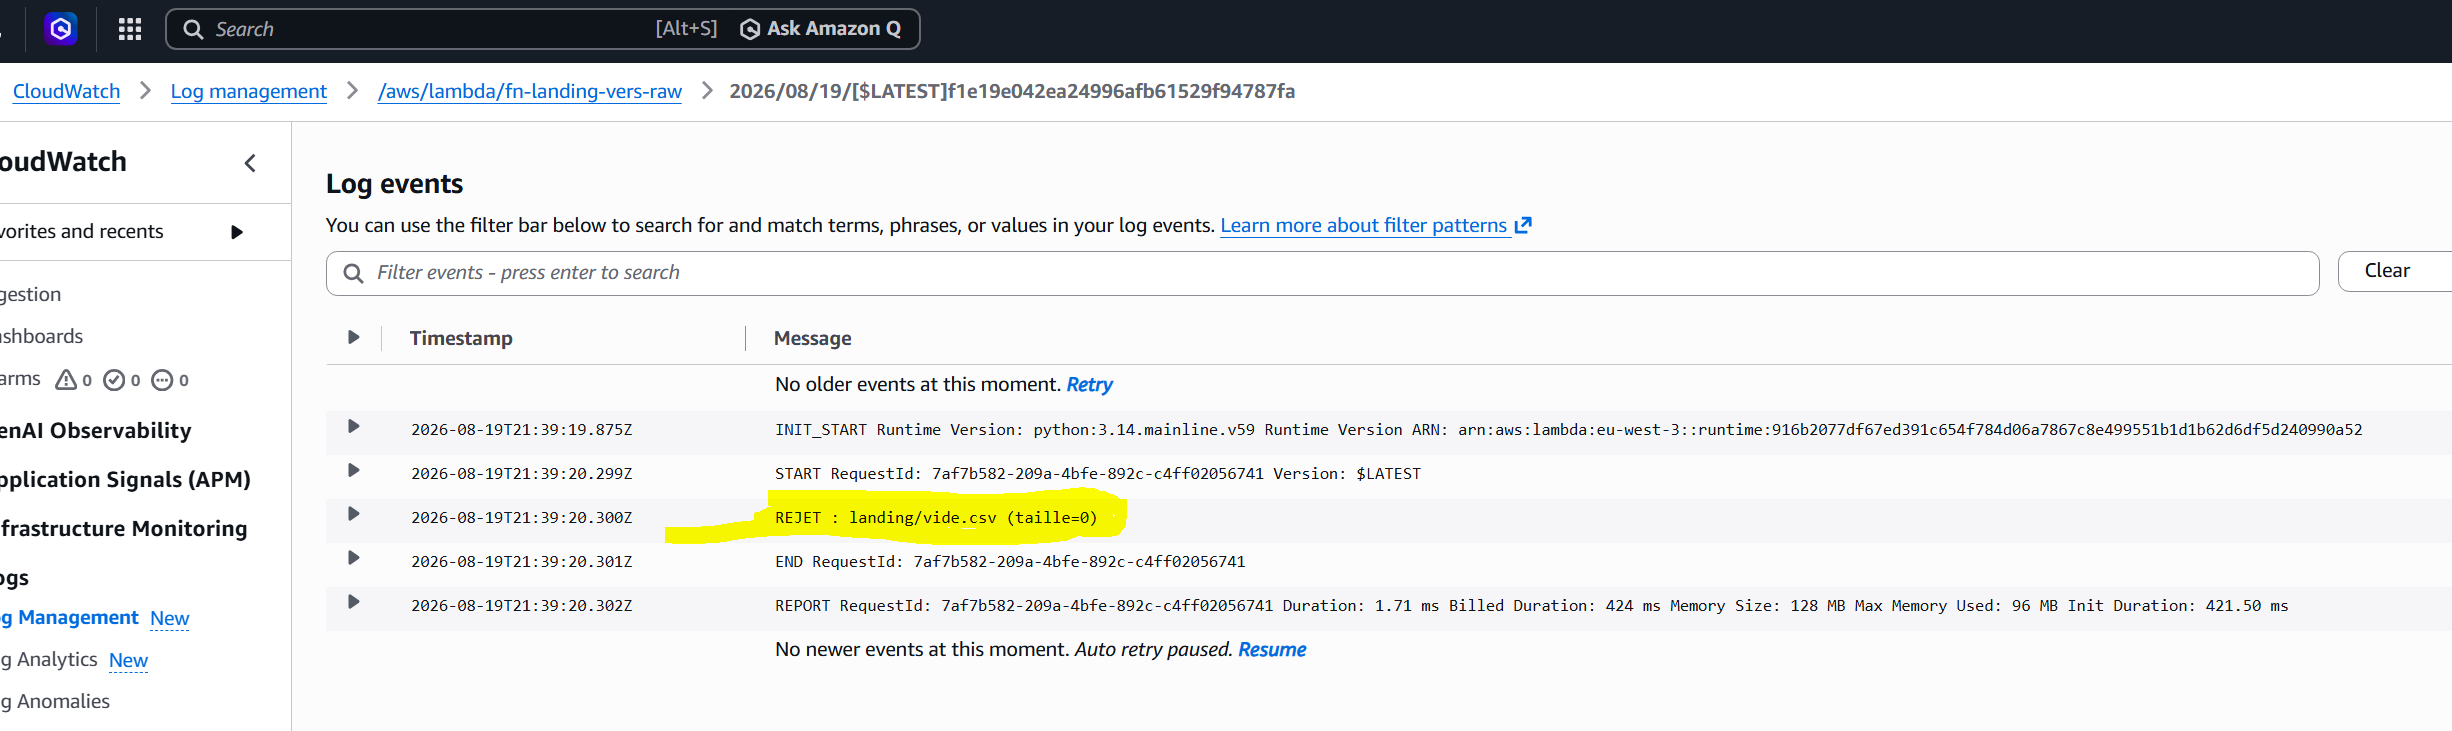Click the OK checkmark alarm count icon

(114, 380)
